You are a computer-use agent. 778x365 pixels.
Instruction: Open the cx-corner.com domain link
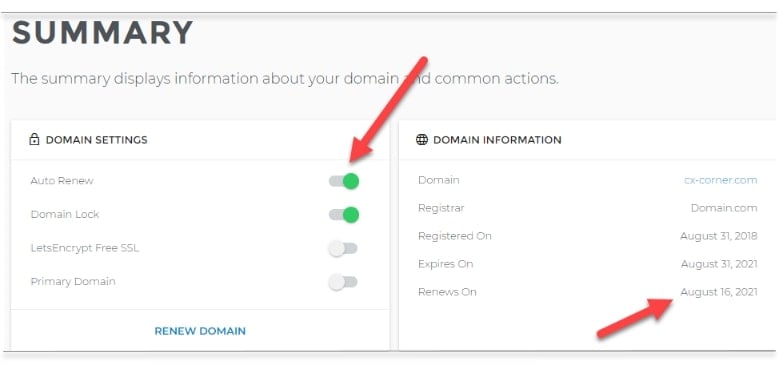720,180
